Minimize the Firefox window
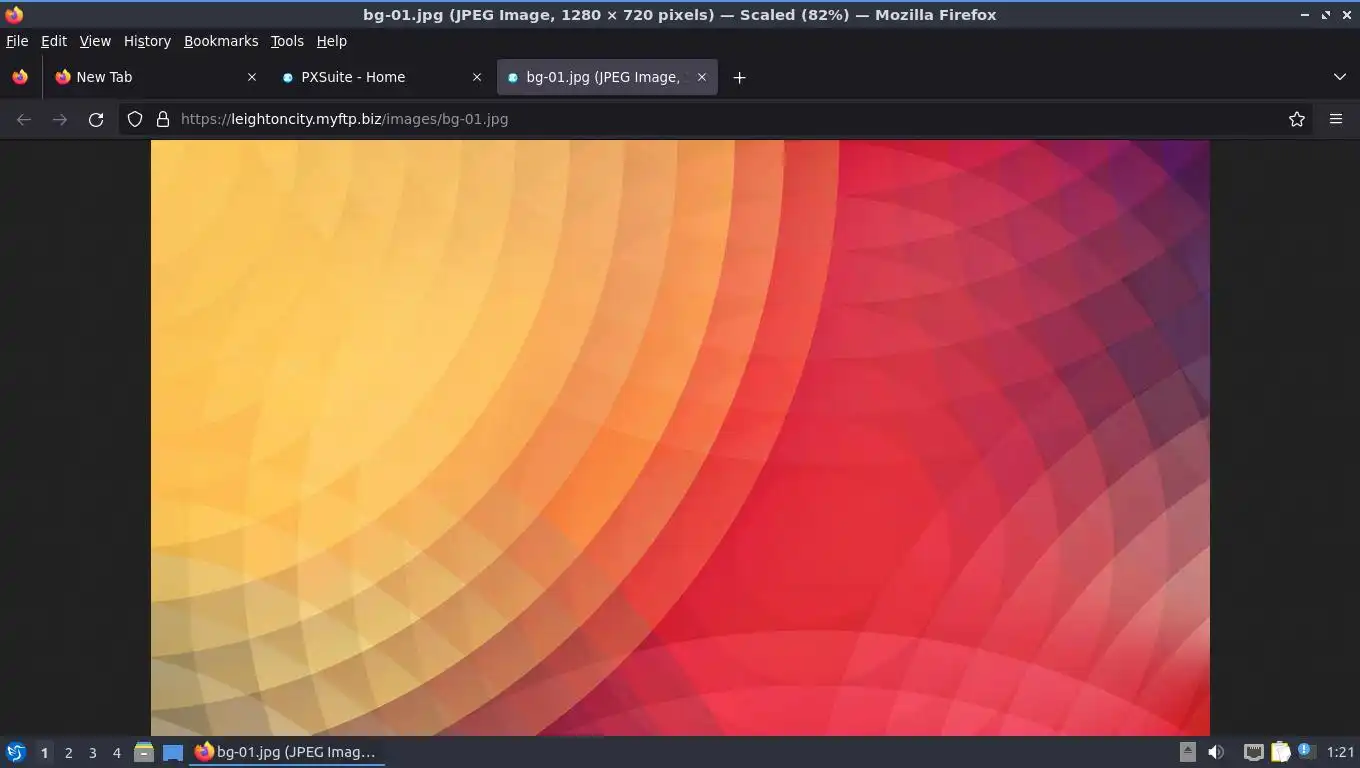 click(x=1304, y=15)
